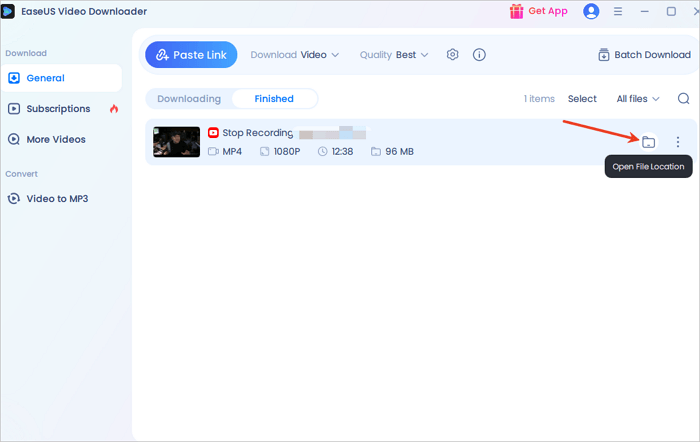Open the hamburger menu in title bar
This screenshot has width=700, height=442.
coord(618,11)
